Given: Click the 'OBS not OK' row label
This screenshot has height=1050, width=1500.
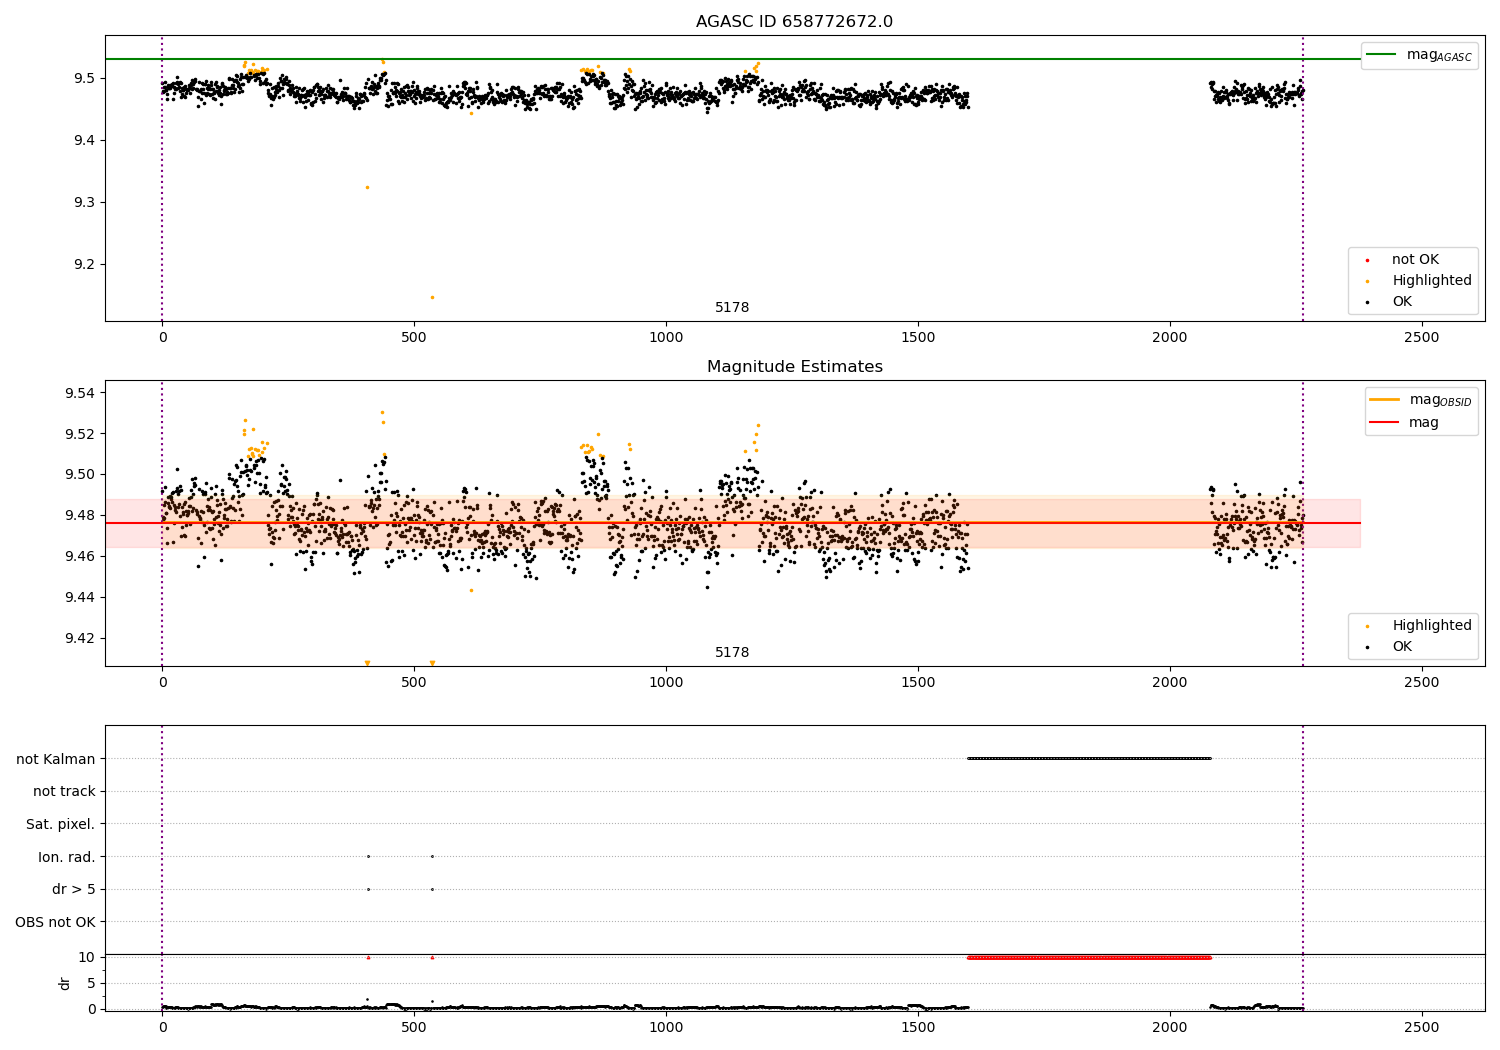Looking at the screenshot, I should click(55, 923).
